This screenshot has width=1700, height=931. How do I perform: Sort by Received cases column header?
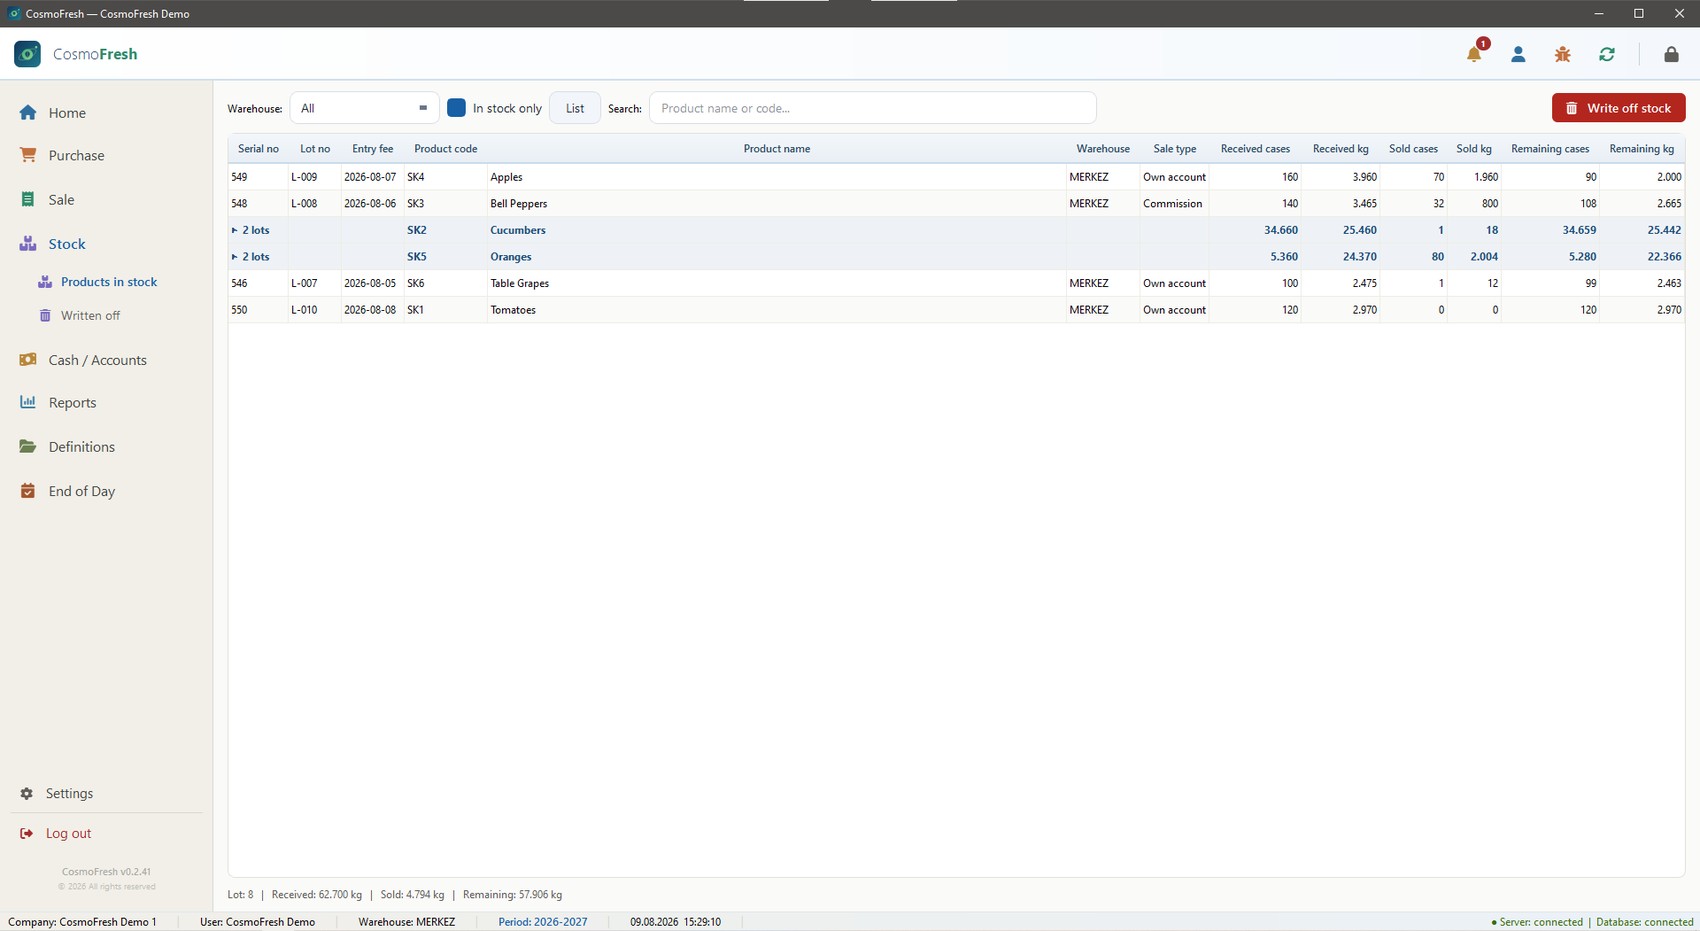point(1255,149)
